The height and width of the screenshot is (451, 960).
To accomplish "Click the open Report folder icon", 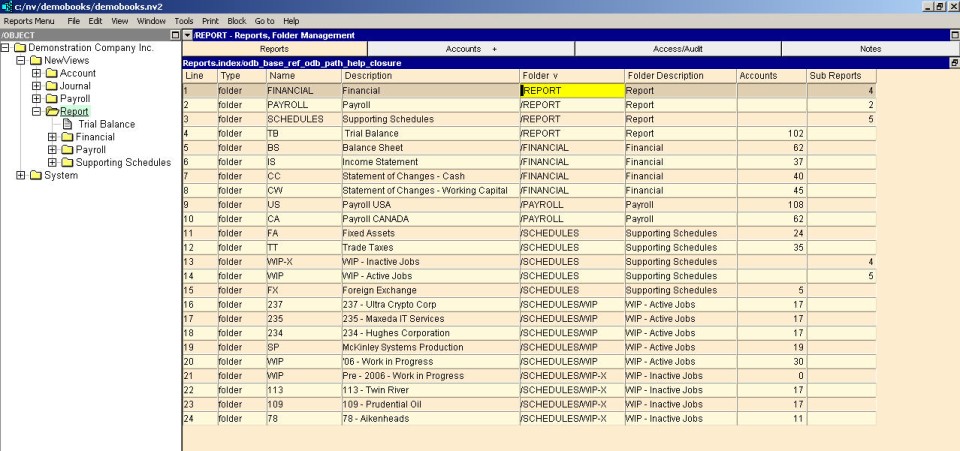I will tap(51, 112).
